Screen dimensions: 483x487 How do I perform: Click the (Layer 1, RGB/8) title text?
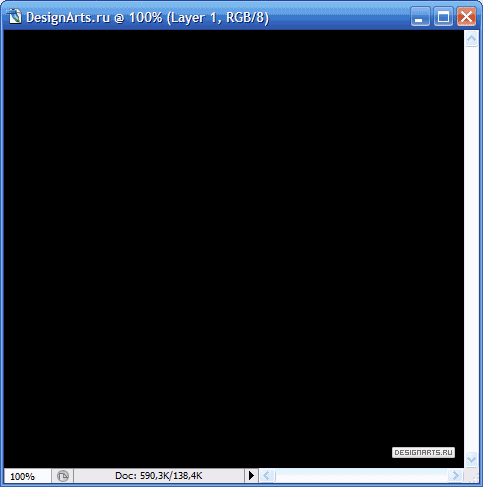click(x=218, y=17)
